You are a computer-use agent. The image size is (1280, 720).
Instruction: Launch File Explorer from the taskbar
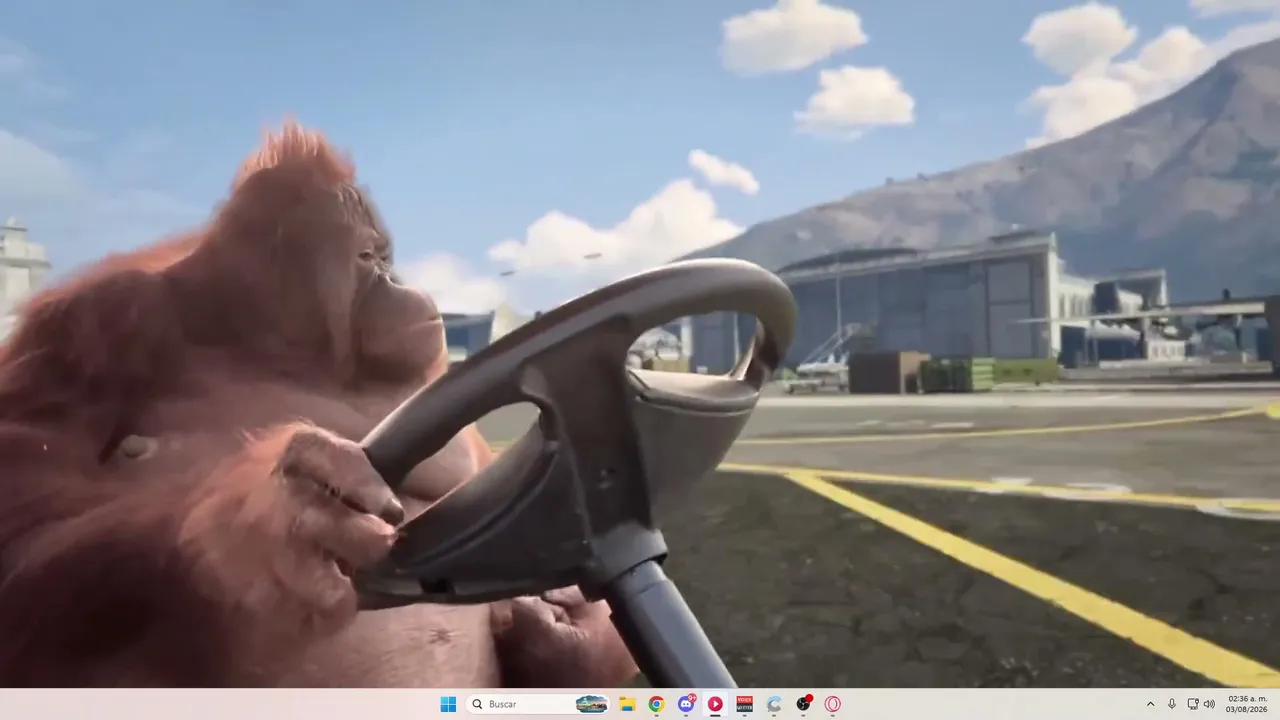coord(627,704)
